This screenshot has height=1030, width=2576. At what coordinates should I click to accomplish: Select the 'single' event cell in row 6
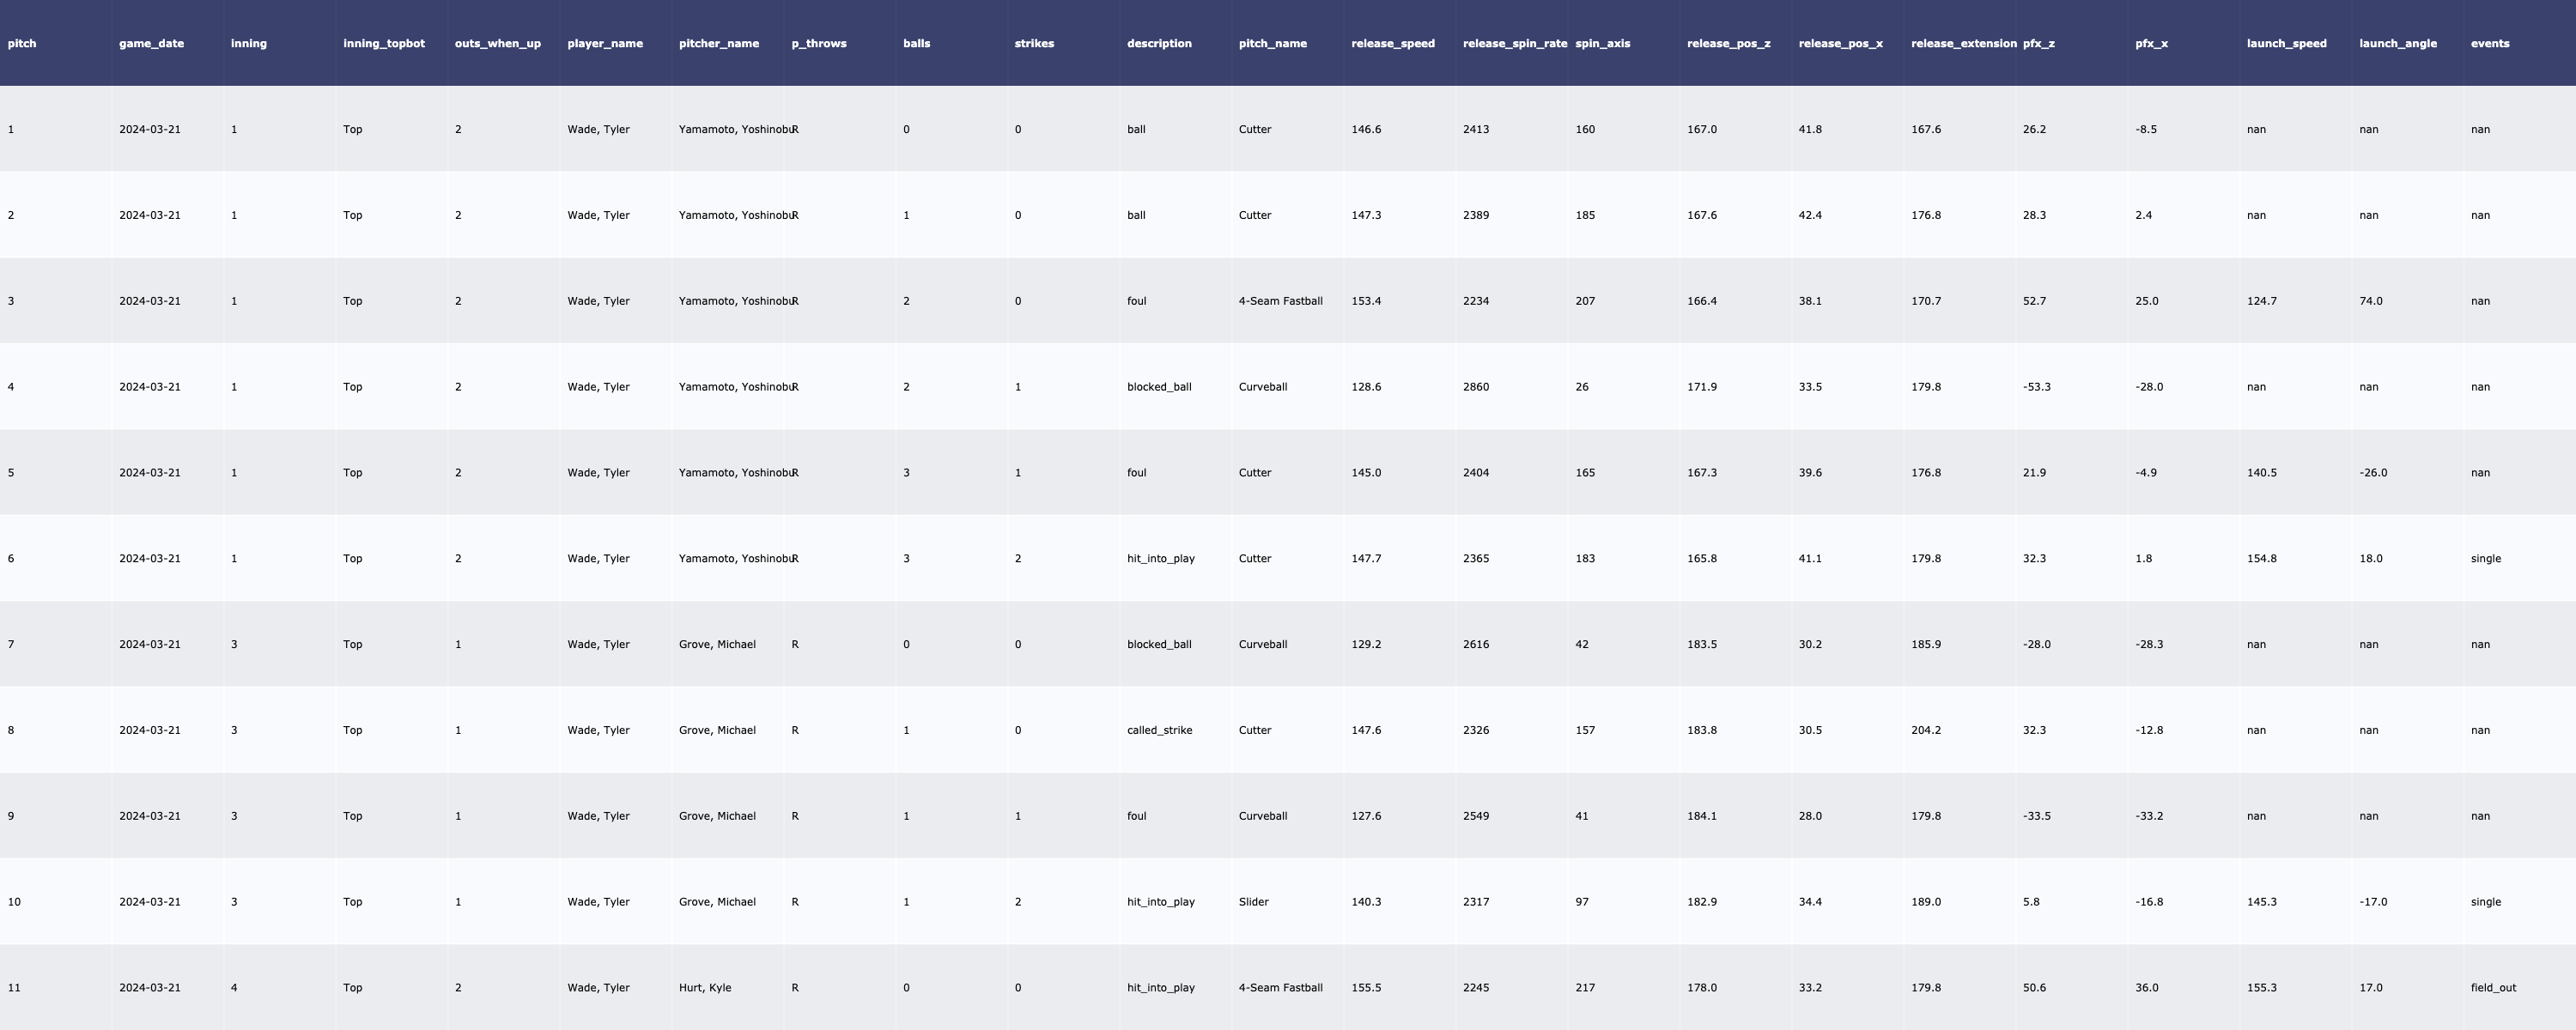[2485, 559]
